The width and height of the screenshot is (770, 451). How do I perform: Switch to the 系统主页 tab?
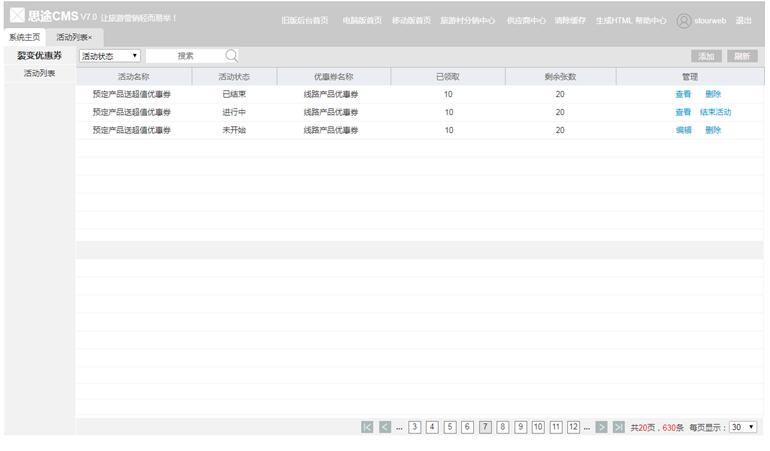[x=24, y=37]
